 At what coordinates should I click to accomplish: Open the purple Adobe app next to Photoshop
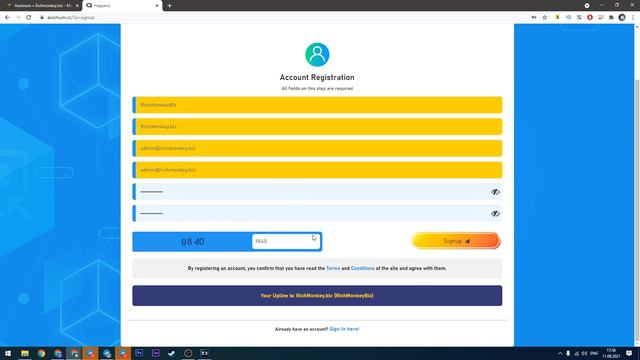point(156,353)
